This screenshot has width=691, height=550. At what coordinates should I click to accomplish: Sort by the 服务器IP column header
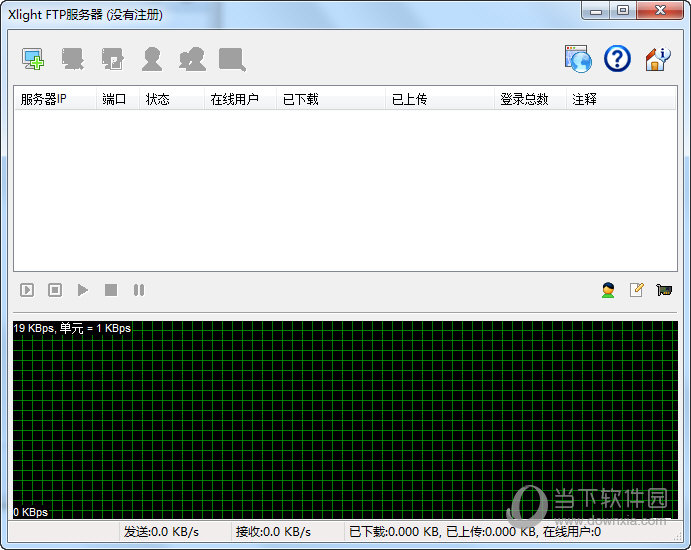tap(55, 99)
